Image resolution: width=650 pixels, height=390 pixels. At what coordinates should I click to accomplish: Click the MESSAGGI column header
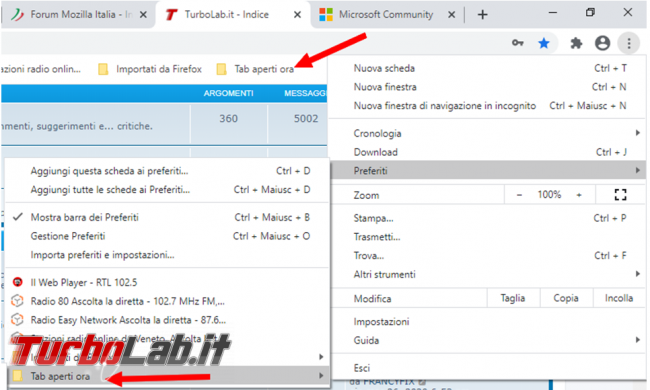pyautogui.click(x=305, y=94)
